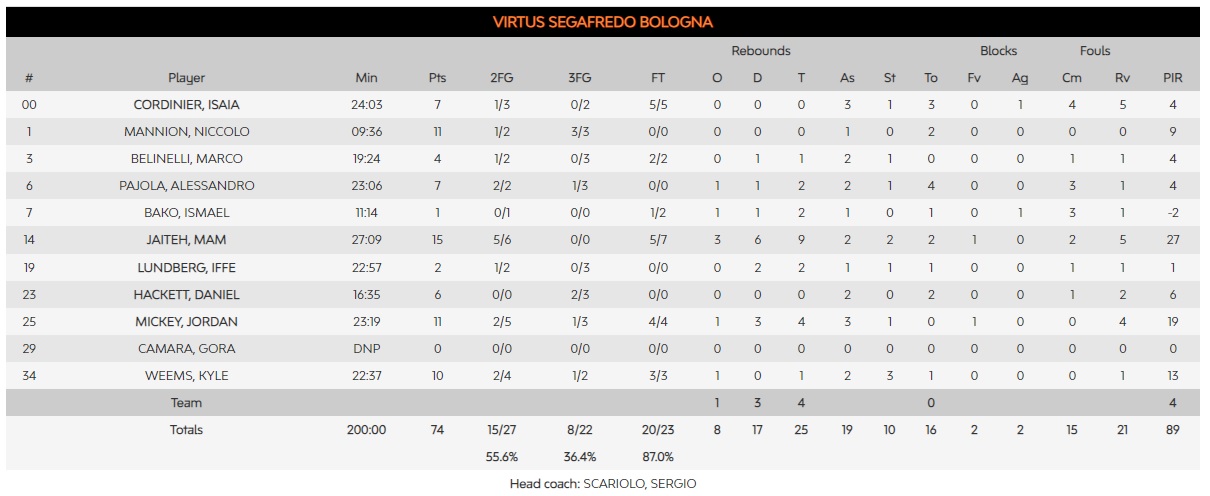Click WEEMS, KYLE player name

coord(186,376)
